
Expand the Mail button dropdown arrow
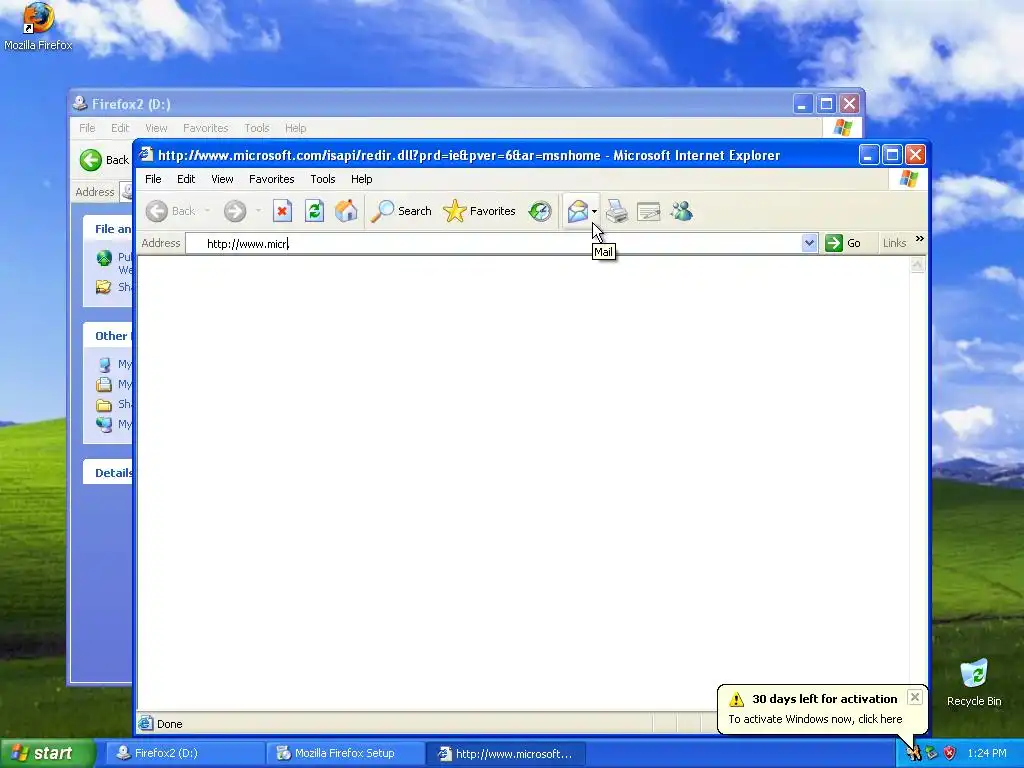[x=594, y=211]
